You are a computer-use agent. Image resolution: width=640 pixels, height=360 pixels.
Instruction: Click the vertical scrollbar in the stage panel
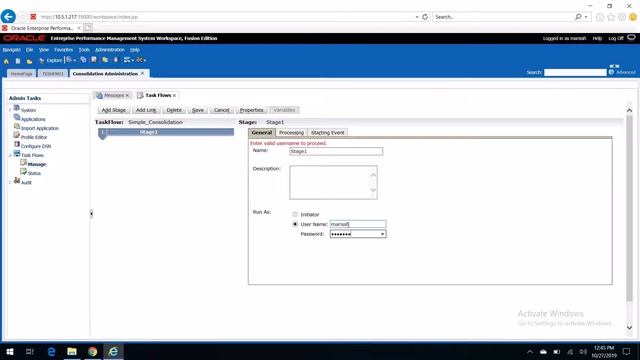629,208
